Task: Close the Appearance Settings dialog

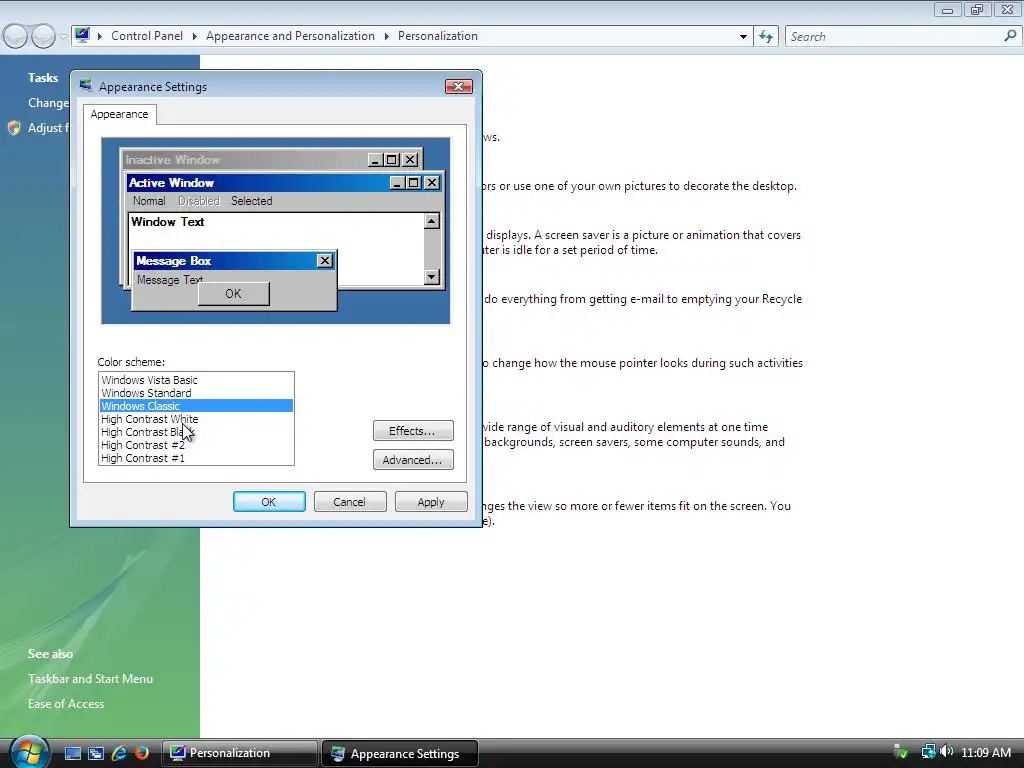Action: [x=458, y=86]
